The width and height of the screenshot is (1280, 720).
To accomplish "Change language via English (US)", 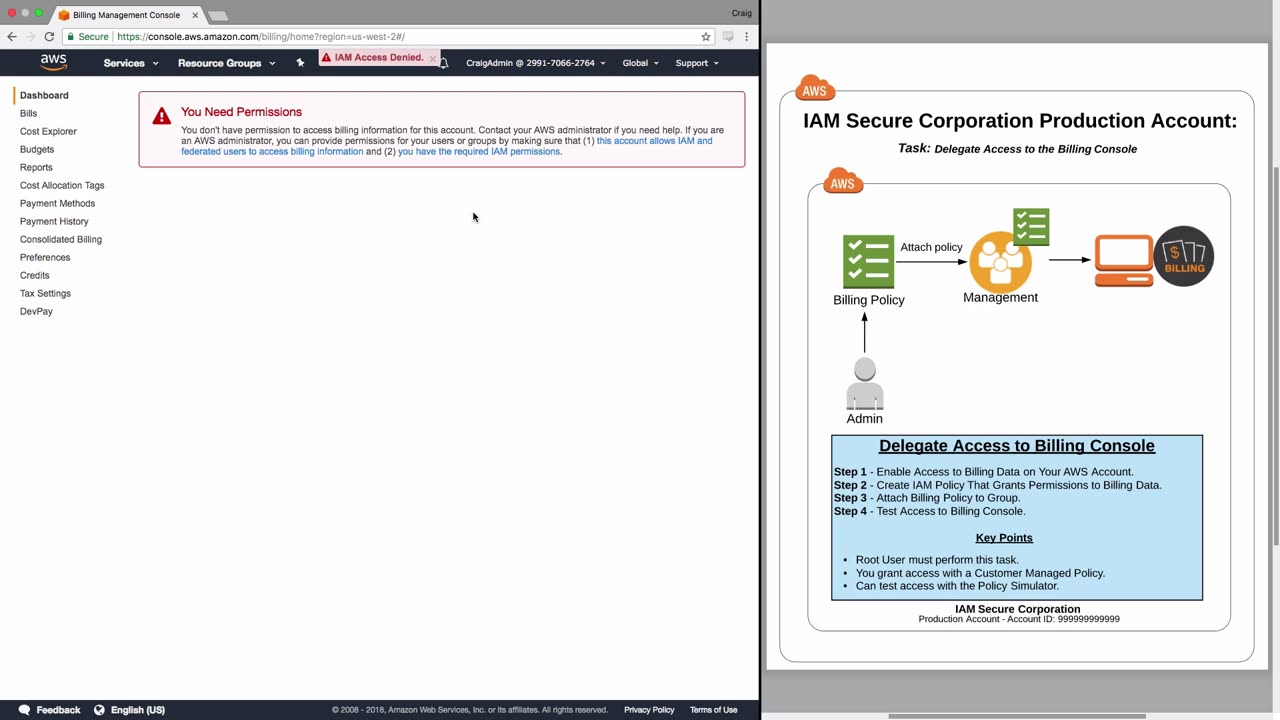I will click(x=138, y=710).
